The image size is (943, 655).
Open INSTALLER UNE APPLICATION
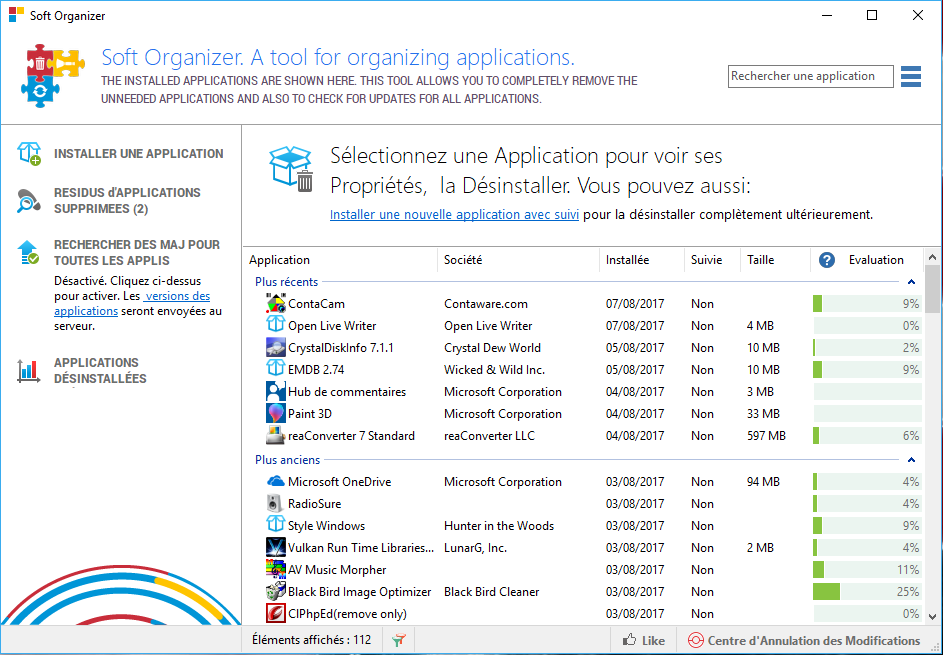pos(138,153)
